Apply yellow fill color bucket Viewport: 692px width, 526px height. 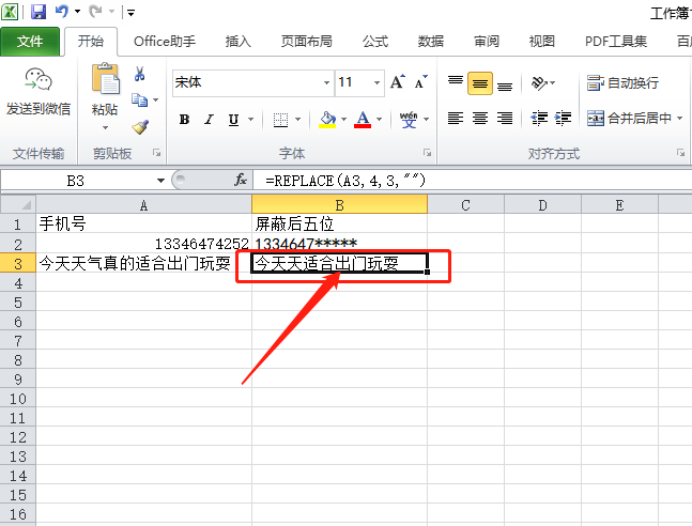(x=327, y=119)
